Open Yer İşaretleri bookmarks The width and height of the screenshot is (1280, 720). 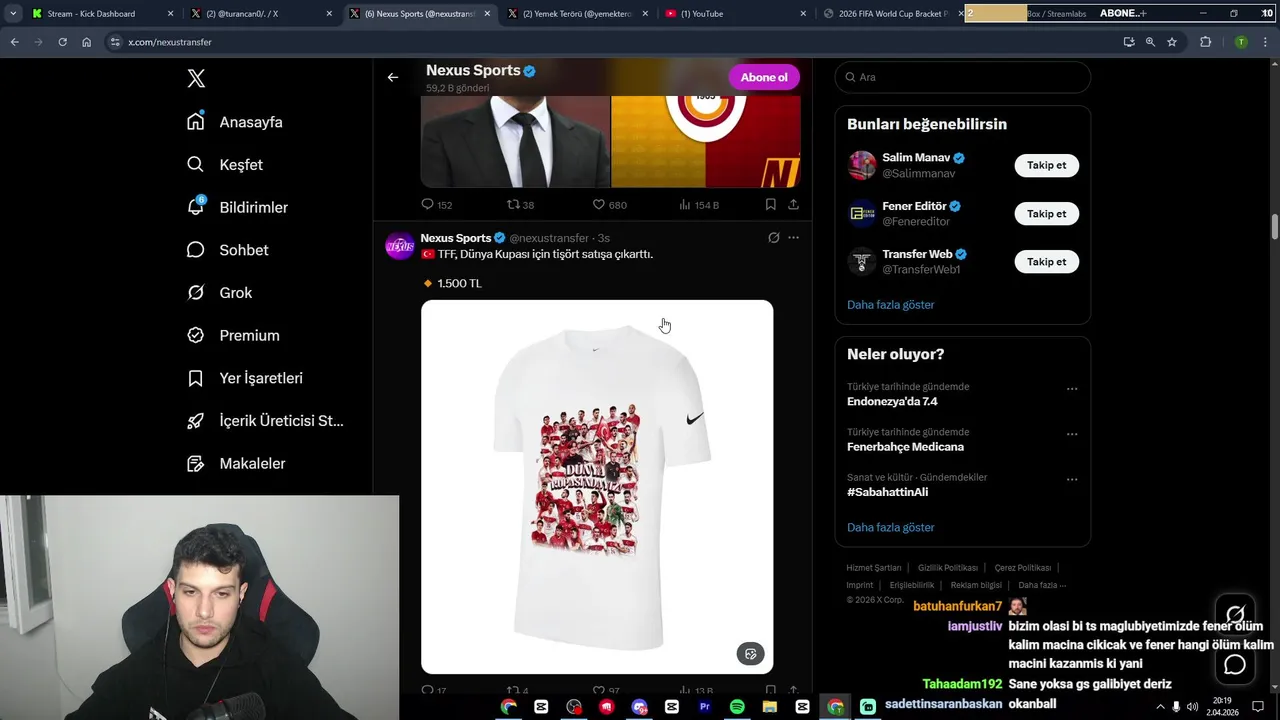[x=245, y=378]
